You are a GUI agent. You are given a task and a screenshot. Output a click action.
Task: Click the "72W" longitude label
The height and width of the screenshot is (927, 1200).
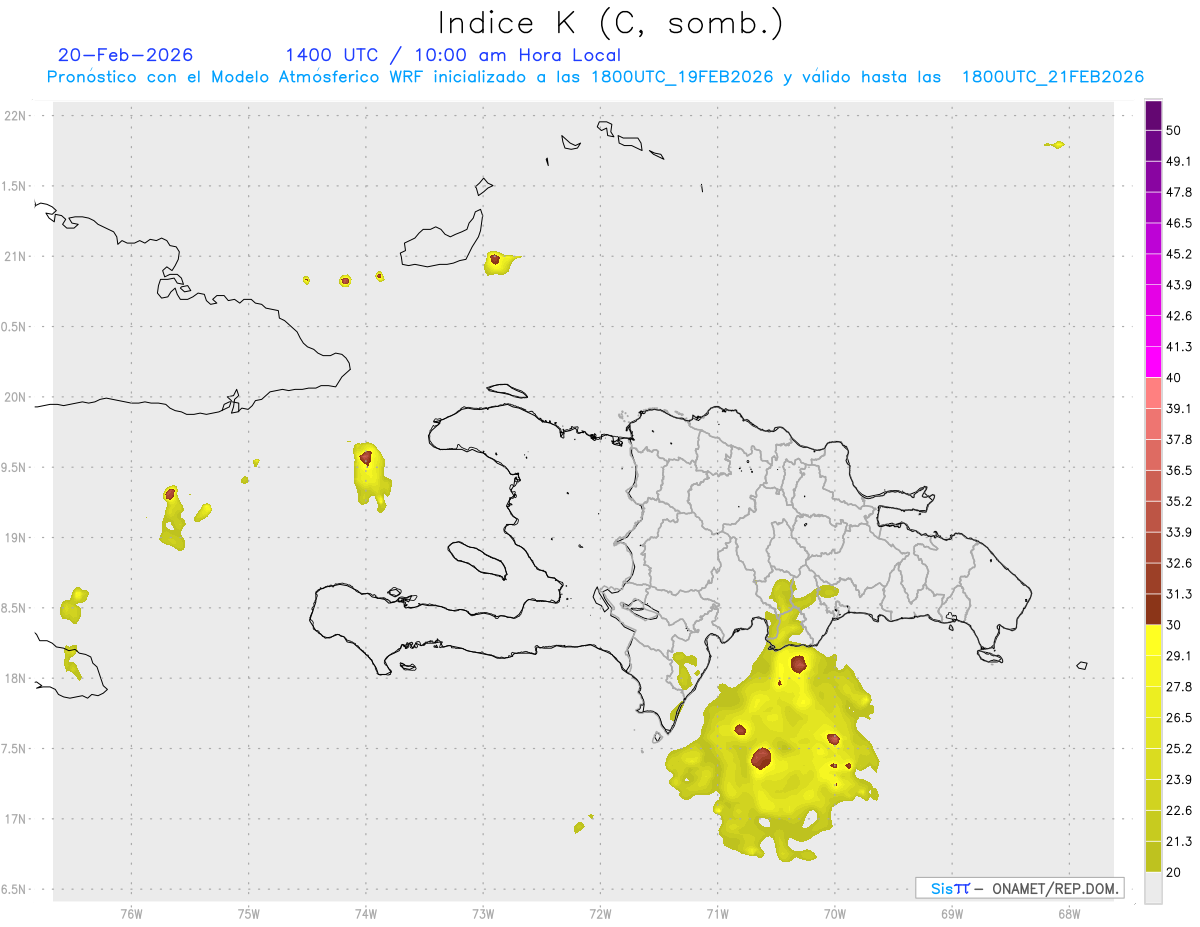tap(600, 912)
